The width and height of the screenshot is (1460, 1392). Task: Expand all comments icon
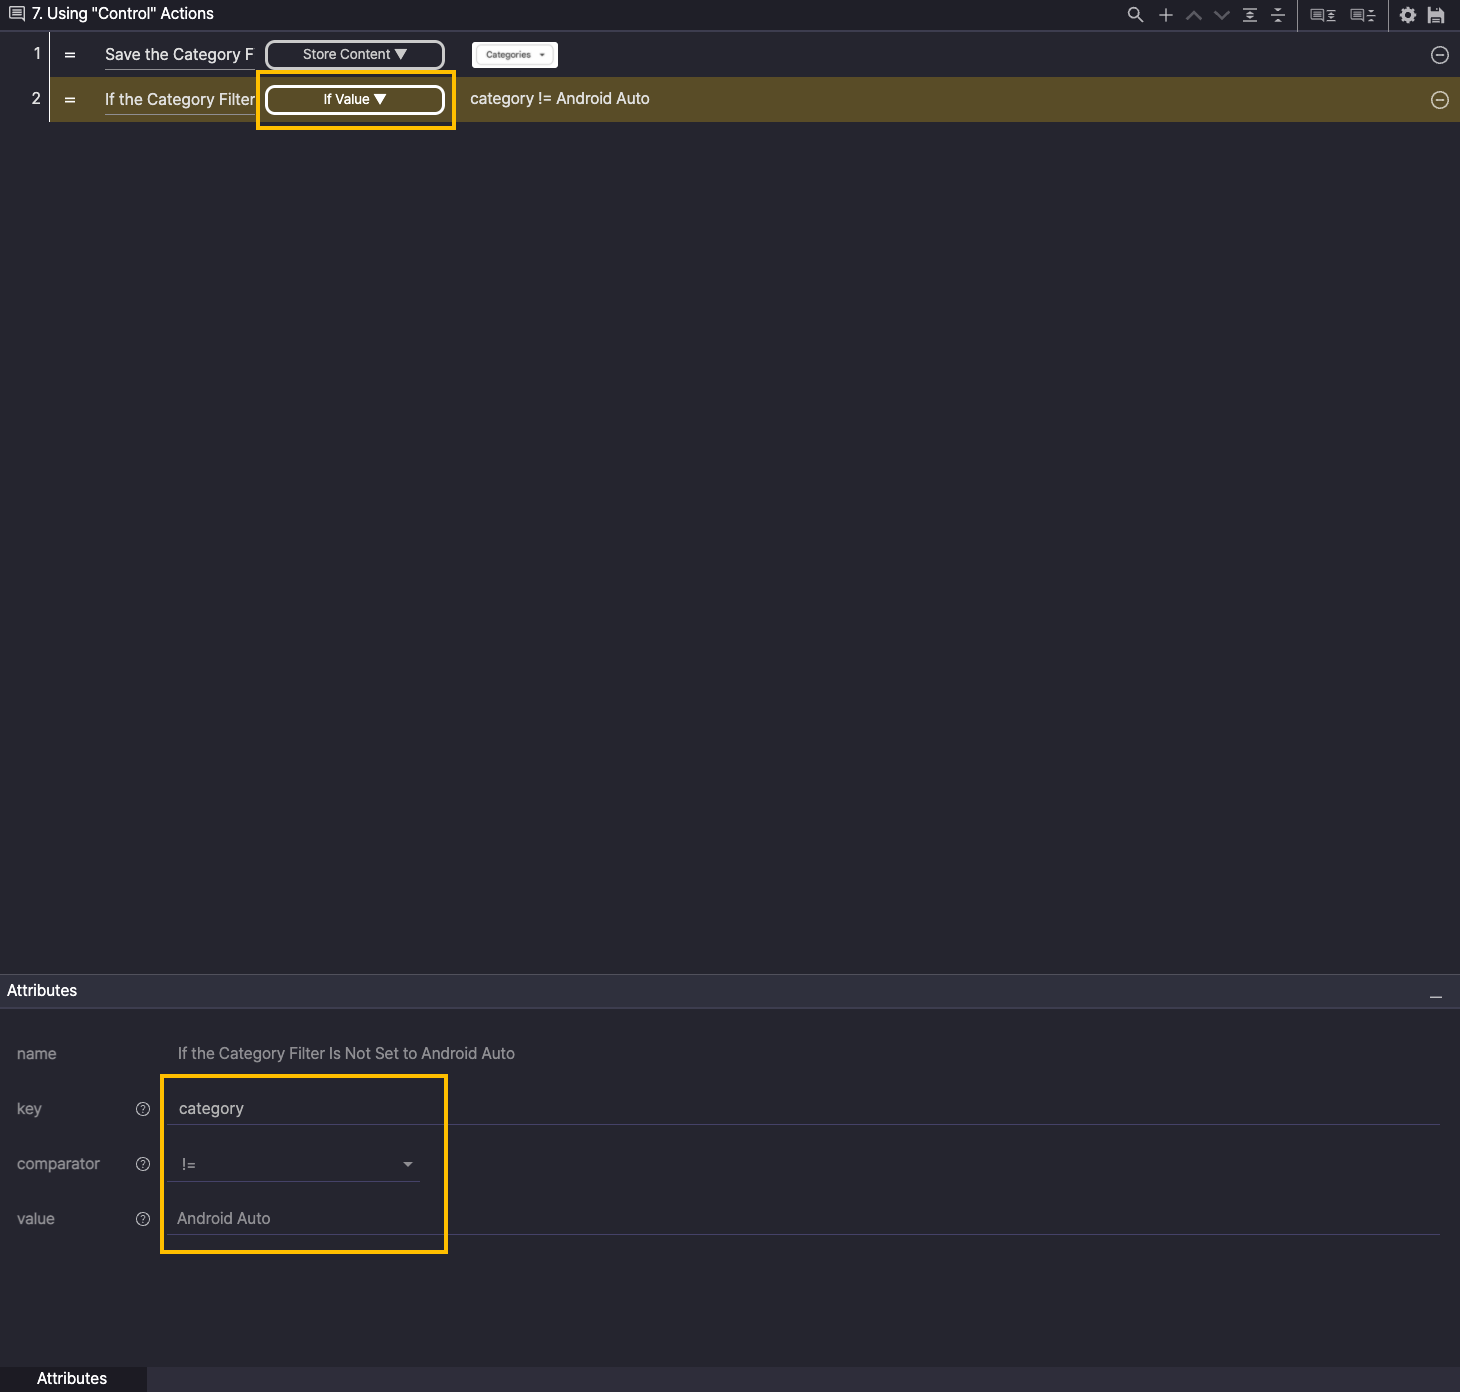point(1323,15)
